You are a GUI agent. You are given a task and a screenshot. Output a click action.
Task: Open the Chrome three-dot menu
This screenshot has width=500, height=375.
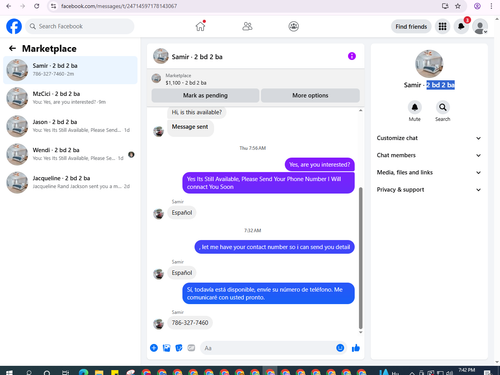pos(491,6)
